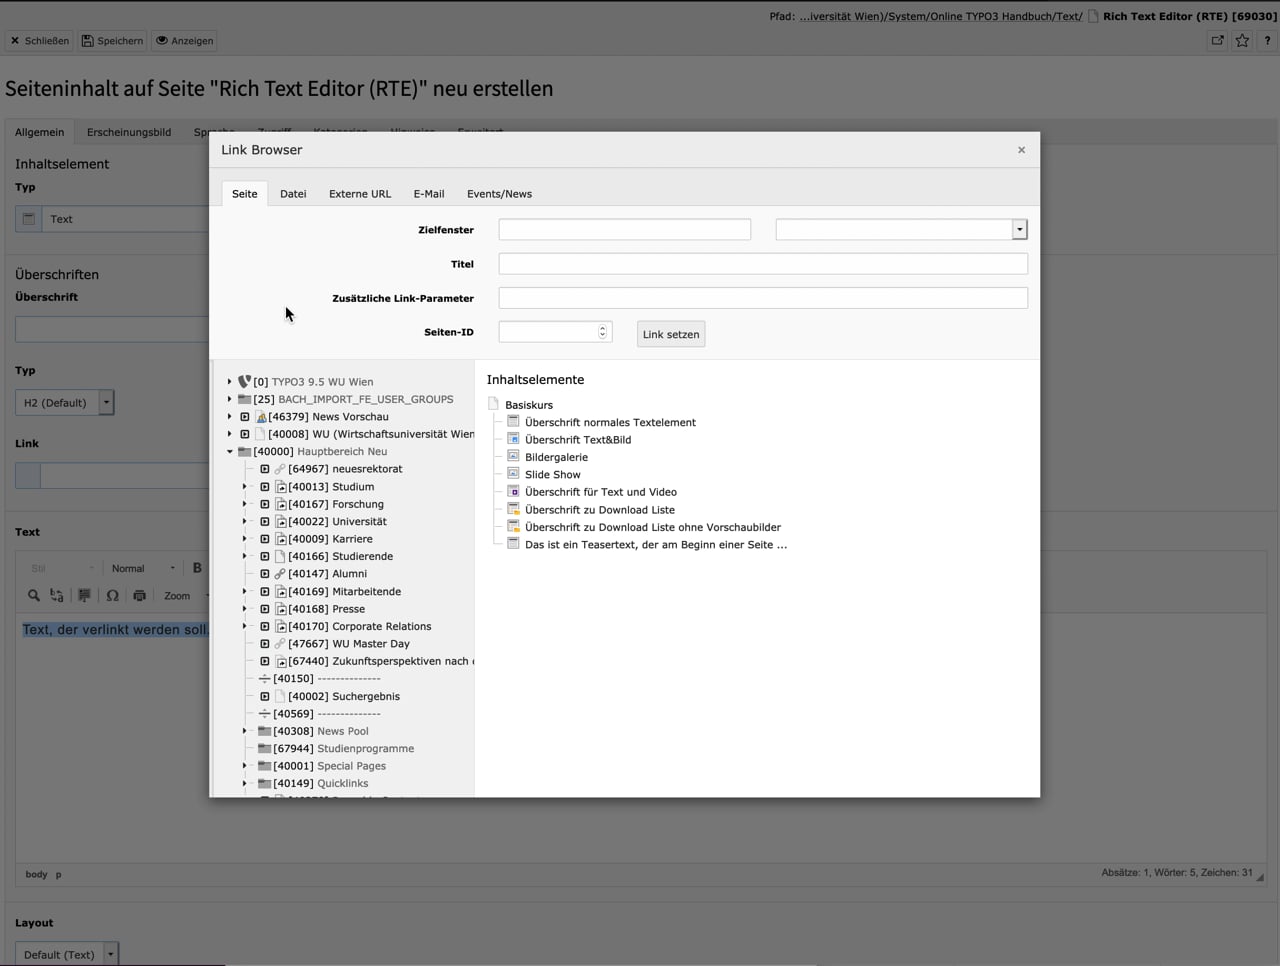Click the Replace icon in RTE toolbar
1280x966 pixels.
click(57, 595)
